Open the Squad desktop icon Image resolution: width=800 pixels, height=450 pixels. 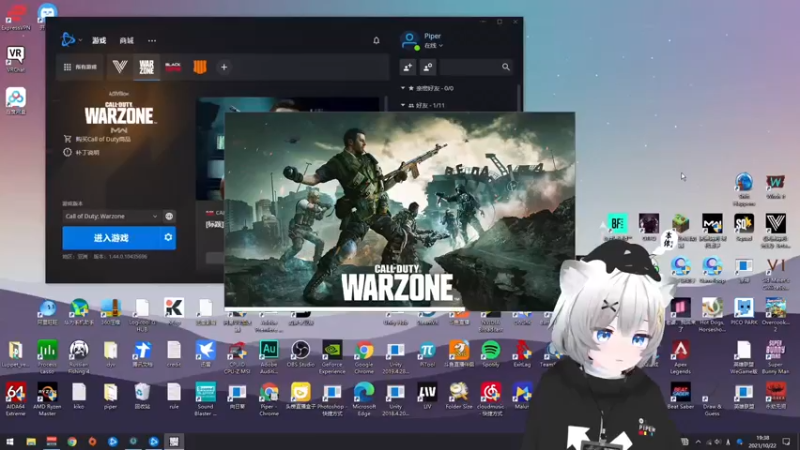click(743, 228)
